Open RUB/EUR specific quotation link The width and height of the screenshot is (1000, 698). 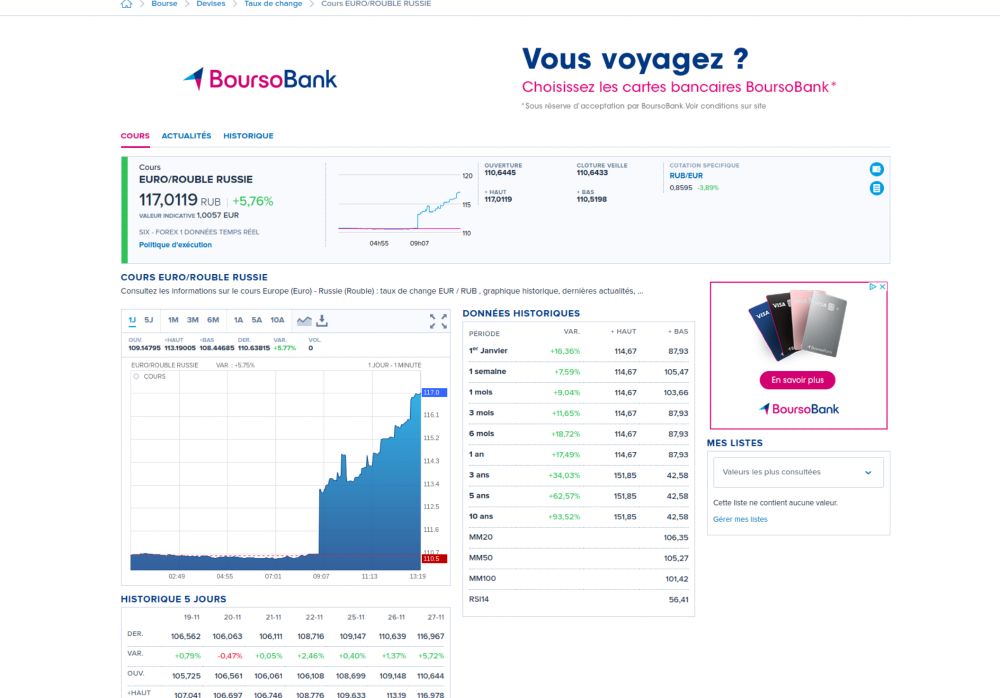686,175
